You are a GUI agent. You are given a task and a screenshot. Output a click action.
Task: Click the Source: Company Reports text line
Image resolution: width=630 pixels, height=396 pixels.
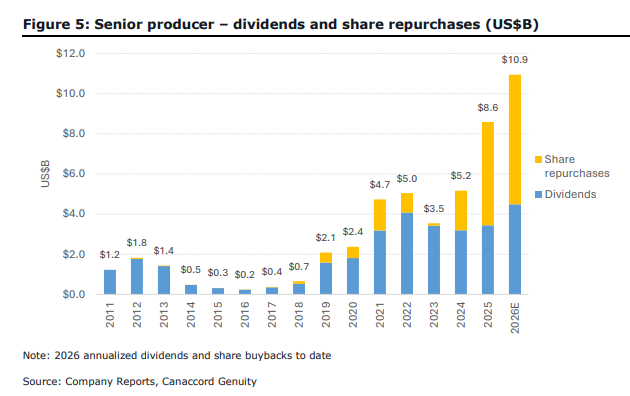click(x=139, y=381)
